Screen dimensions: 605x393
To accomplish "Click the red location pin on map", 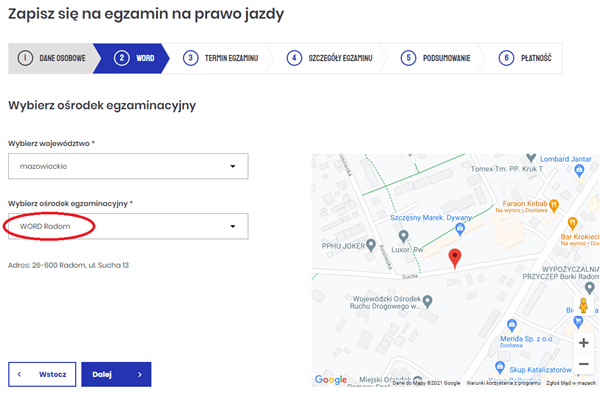I will click(455, 258).
